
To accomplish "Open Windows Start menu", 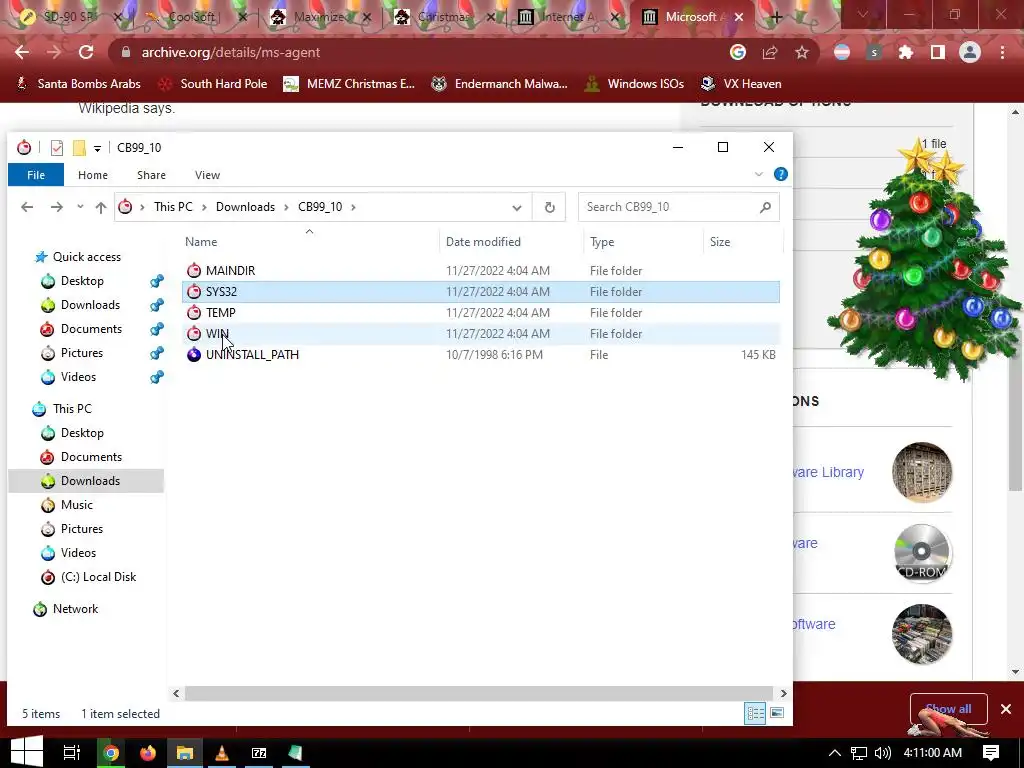I will click(27, 752).
